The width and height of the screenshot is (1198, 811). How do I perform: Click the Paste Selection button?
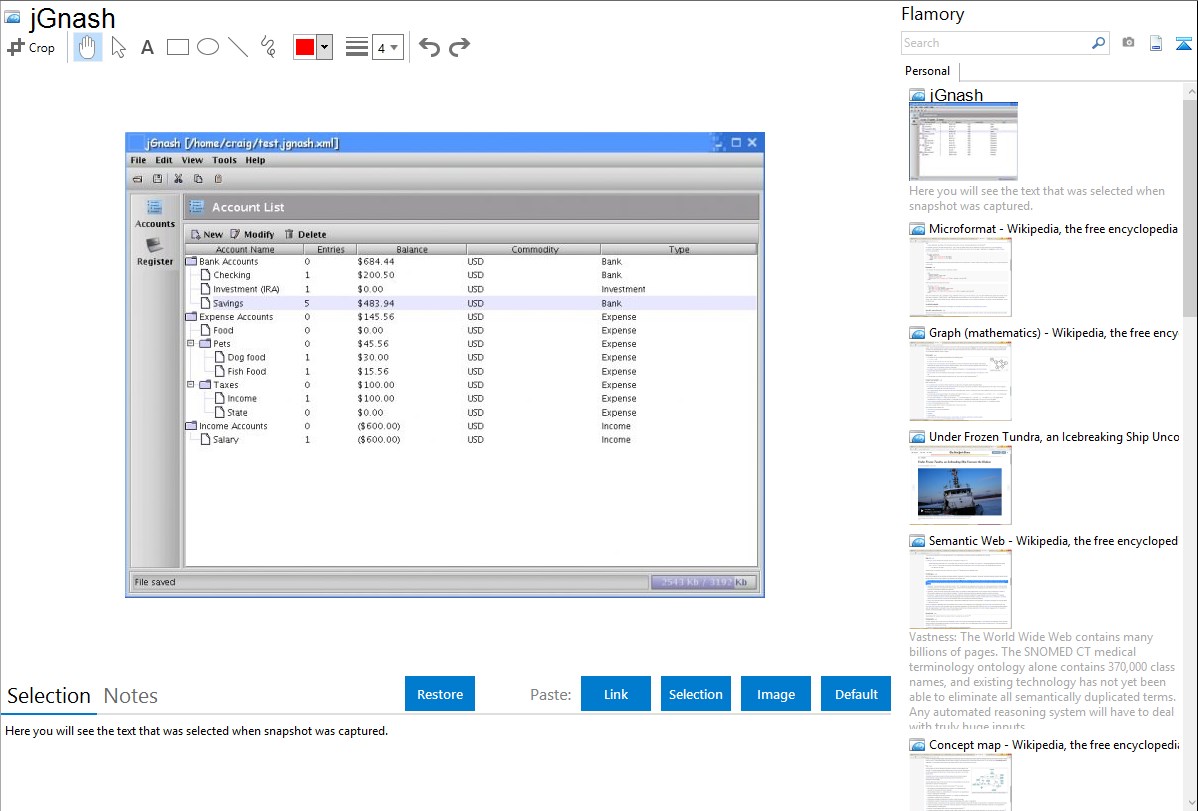pyautogui.click(x=696, y=694)
